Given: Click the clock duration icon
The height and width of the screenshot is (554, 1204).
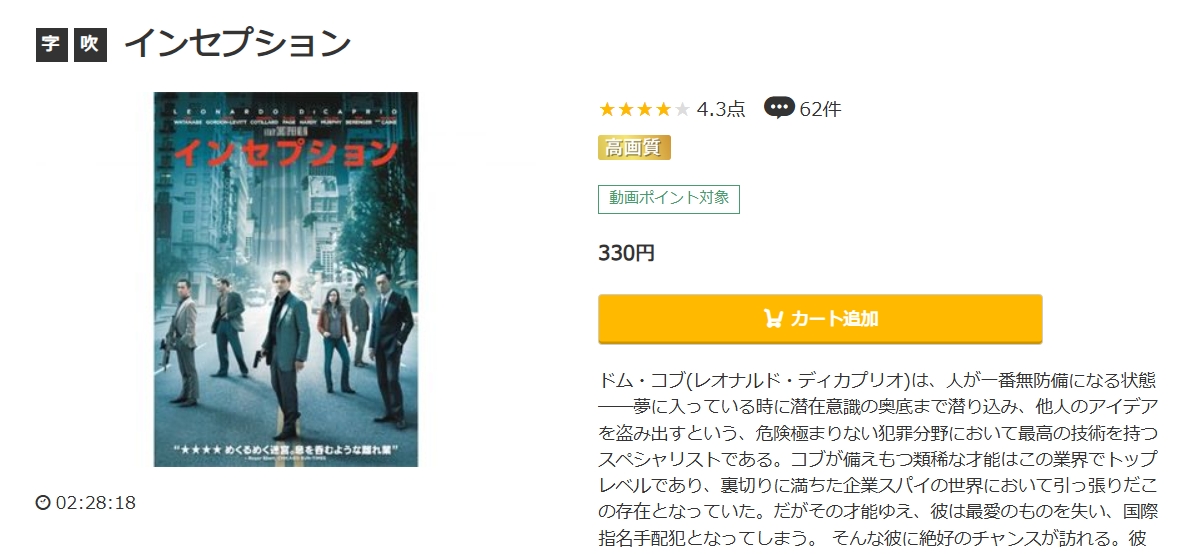Looking at the screenshot, I should click(43, 502).
